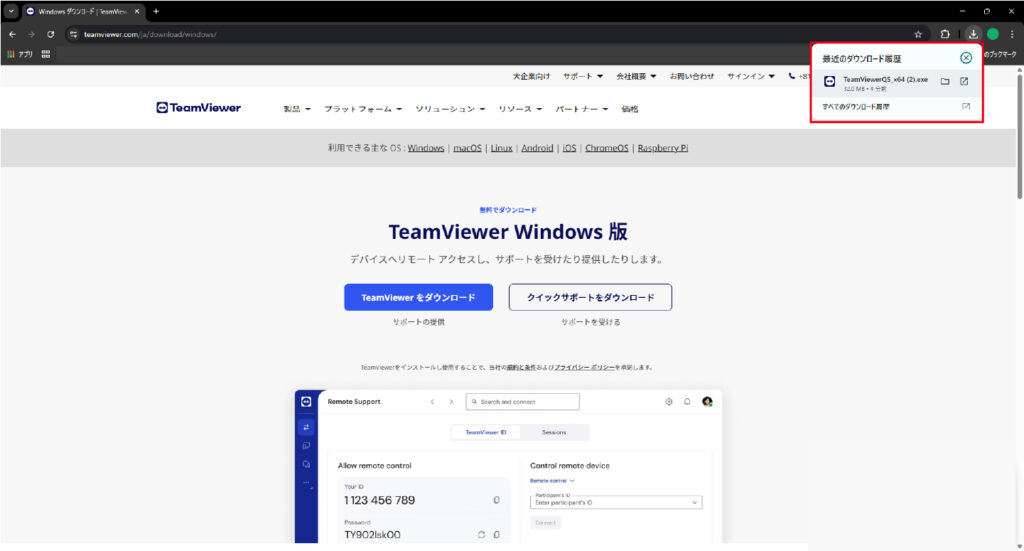Reload the page
The height and width of the screenshot is (551, 1024).
pos(50,34)
